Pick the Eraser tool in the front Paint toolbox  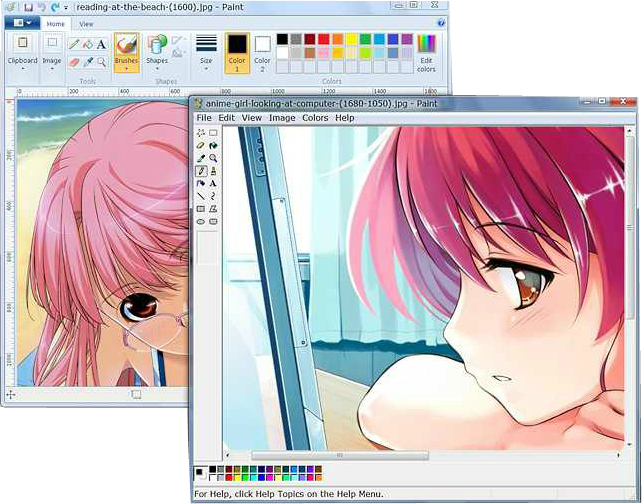pos(201,145)
